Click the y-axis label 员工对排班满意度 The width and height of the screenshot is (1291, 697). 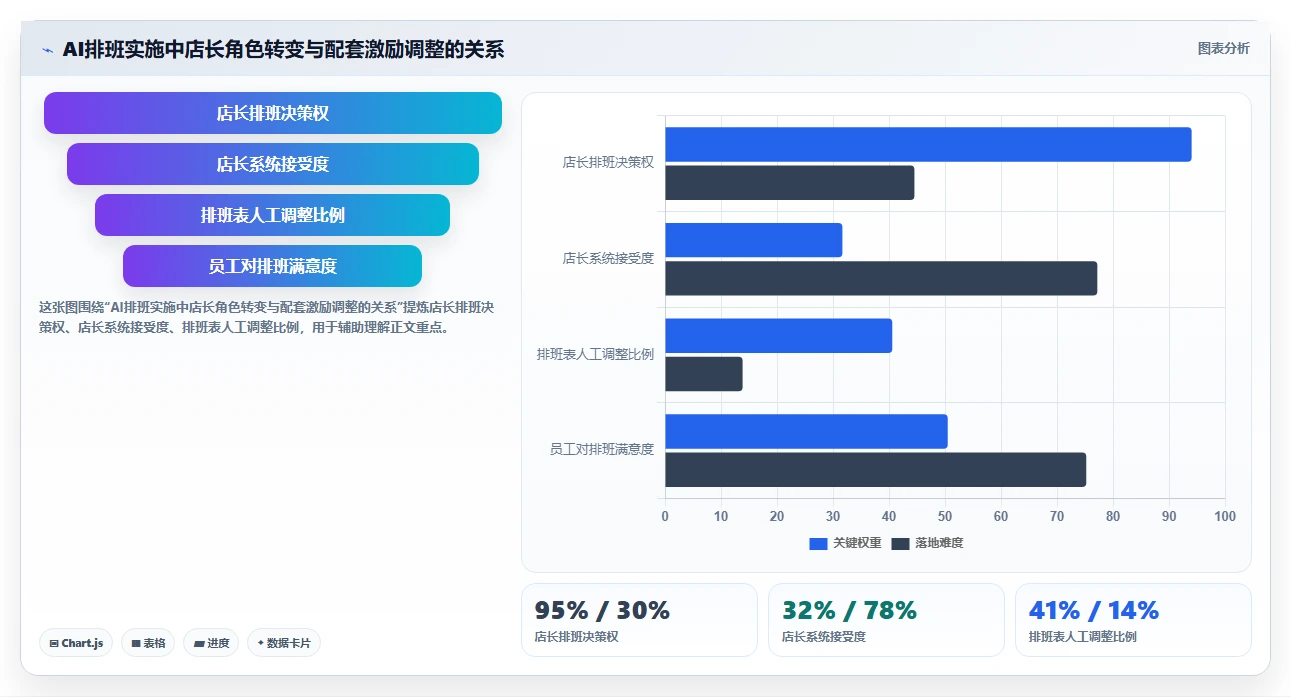coord(602,449)
